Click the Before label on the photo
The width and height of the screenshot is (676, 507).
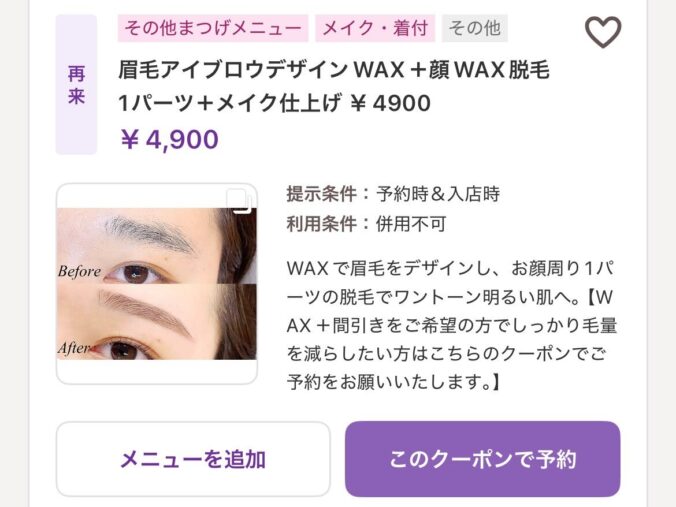coord(79,272)
